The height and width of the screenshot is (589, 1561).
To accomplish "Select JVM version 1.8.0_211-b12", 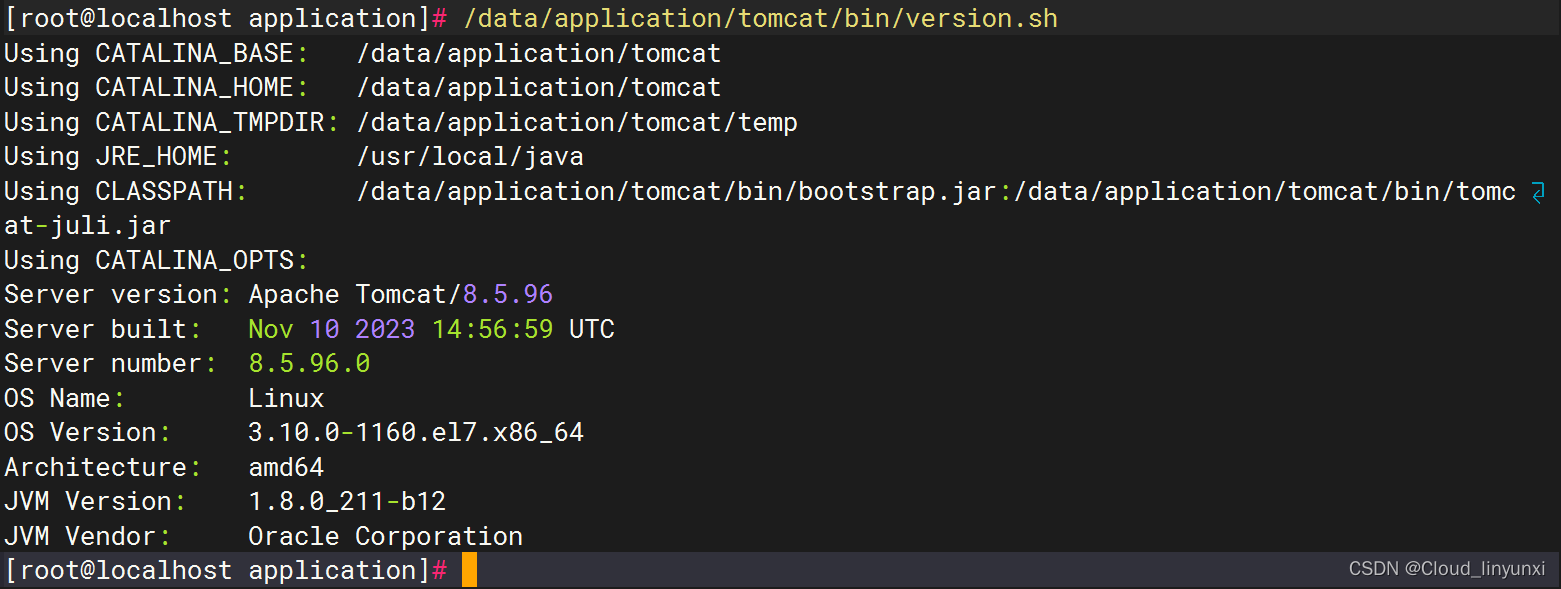I will click(x=347, y=502).
